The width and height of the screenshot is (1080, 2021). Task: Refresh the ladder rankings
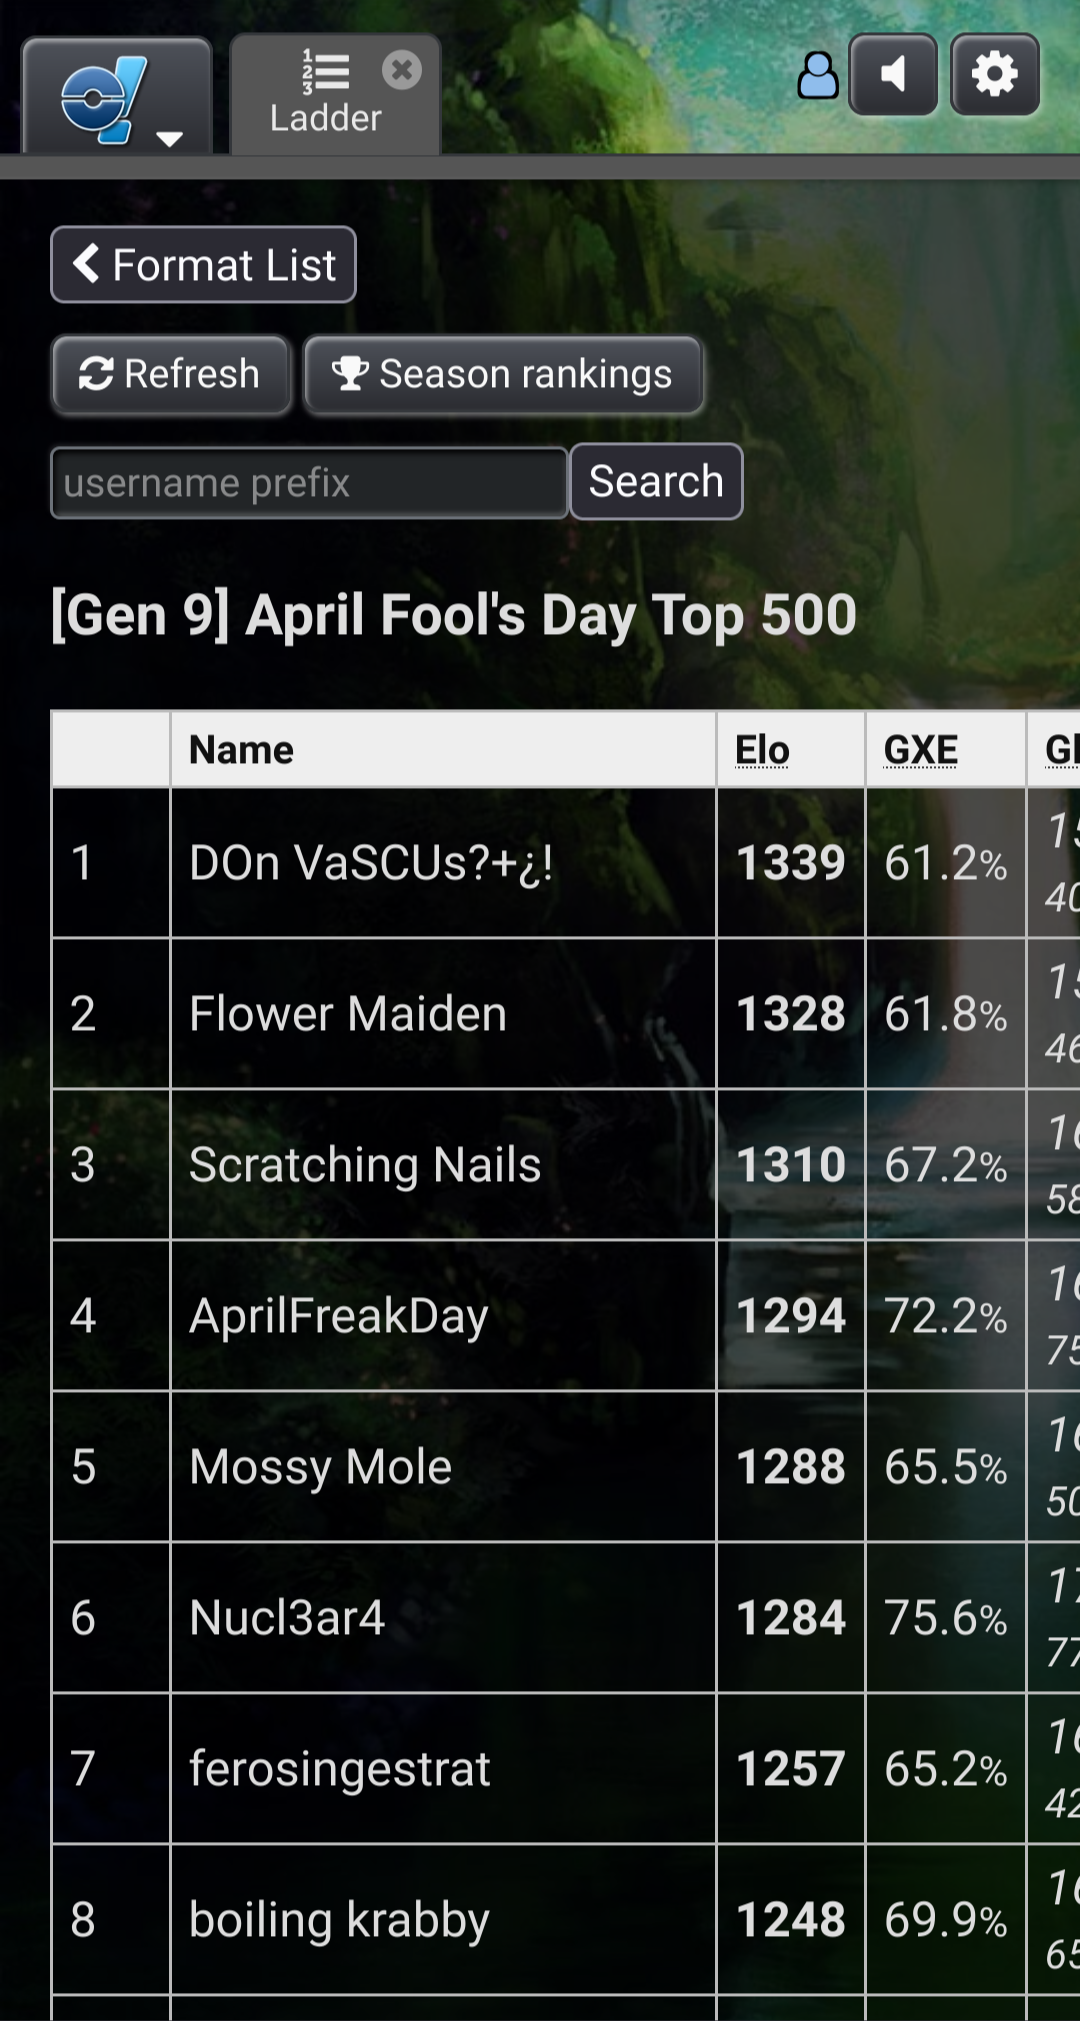pyautogui.click(x=171, y=375)
